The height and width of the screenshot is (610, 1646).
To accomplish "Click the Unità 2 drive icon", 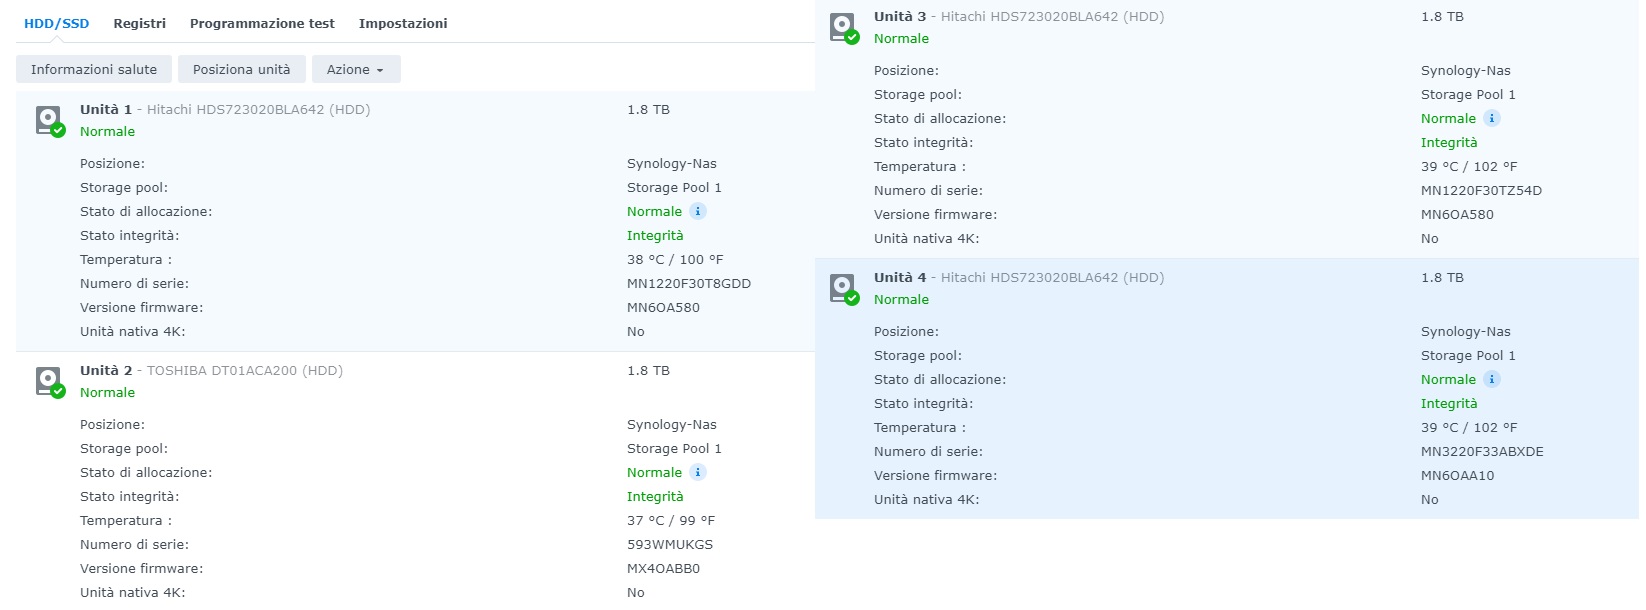I will (x=50, y=382).
